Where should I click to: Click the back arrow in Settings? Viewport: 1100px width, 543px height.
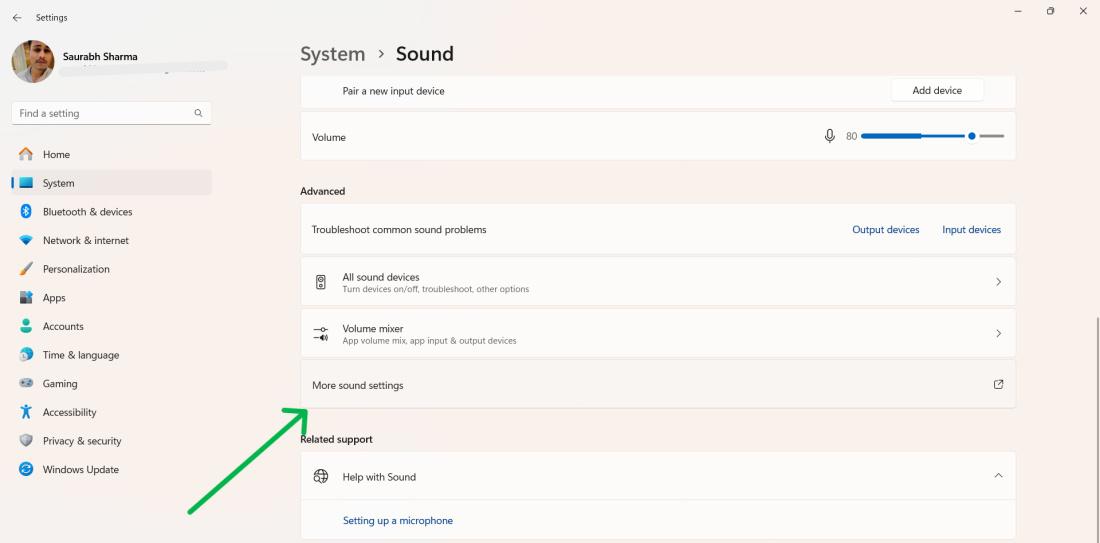17,17
